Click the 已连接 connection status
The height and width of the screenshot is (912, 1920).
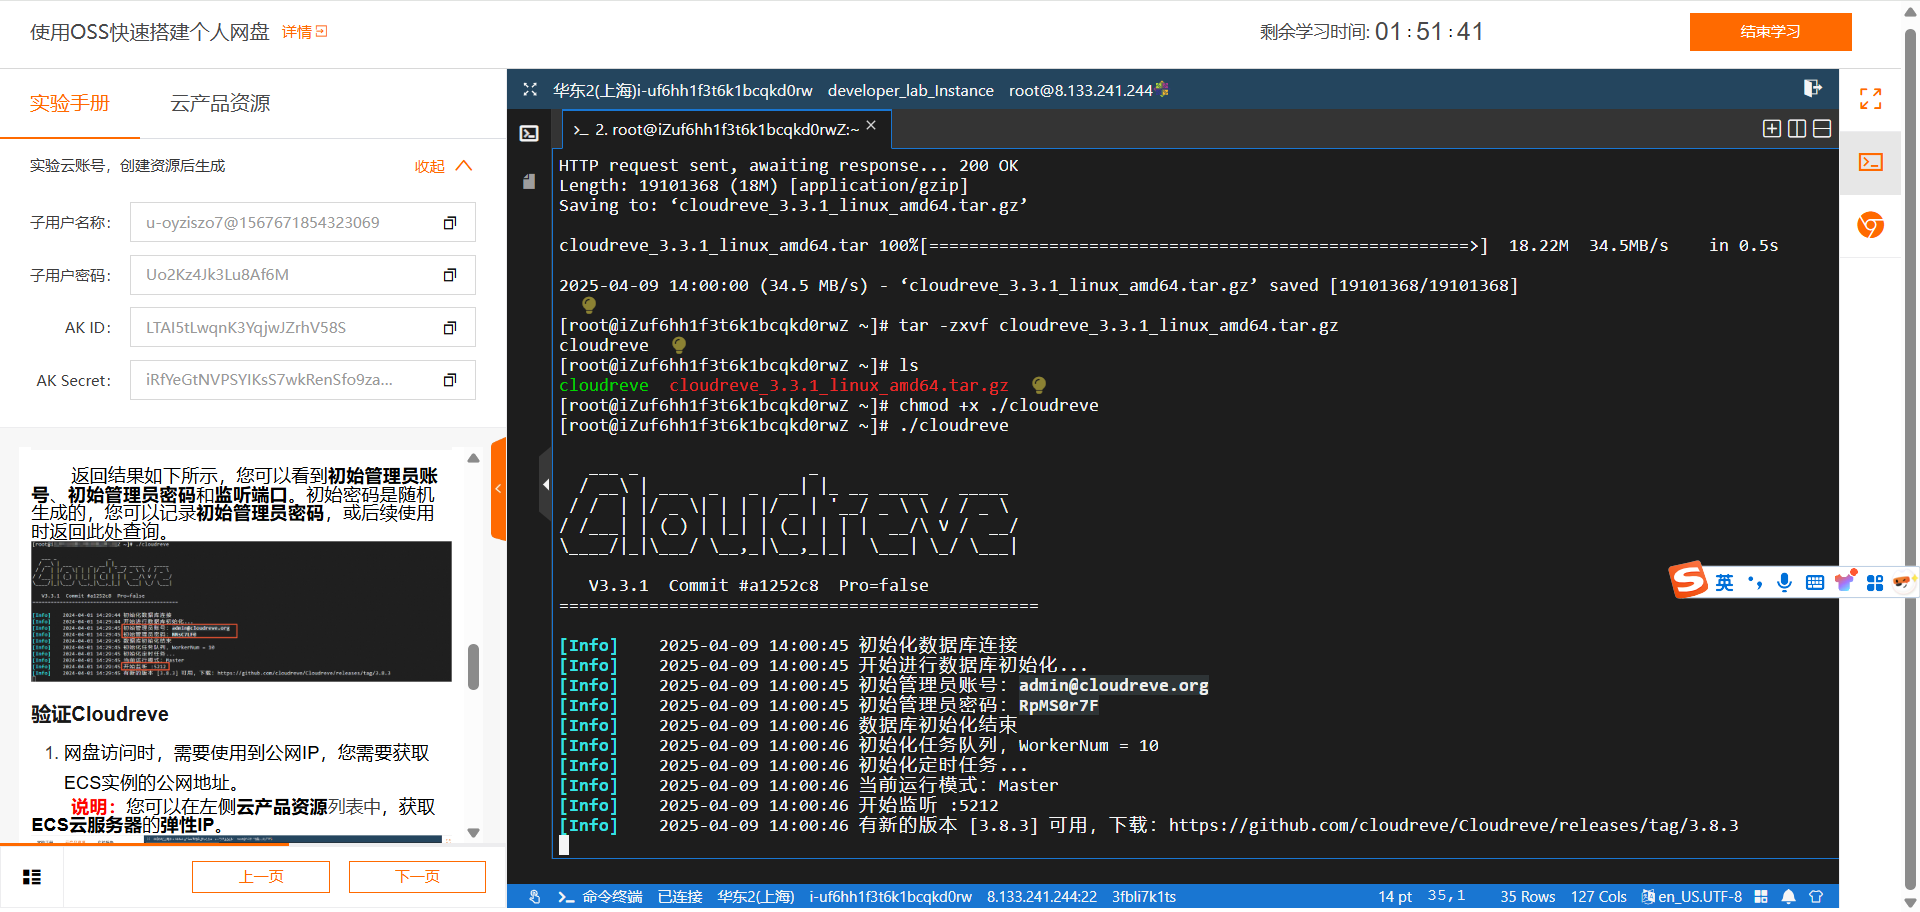[680, 897]
